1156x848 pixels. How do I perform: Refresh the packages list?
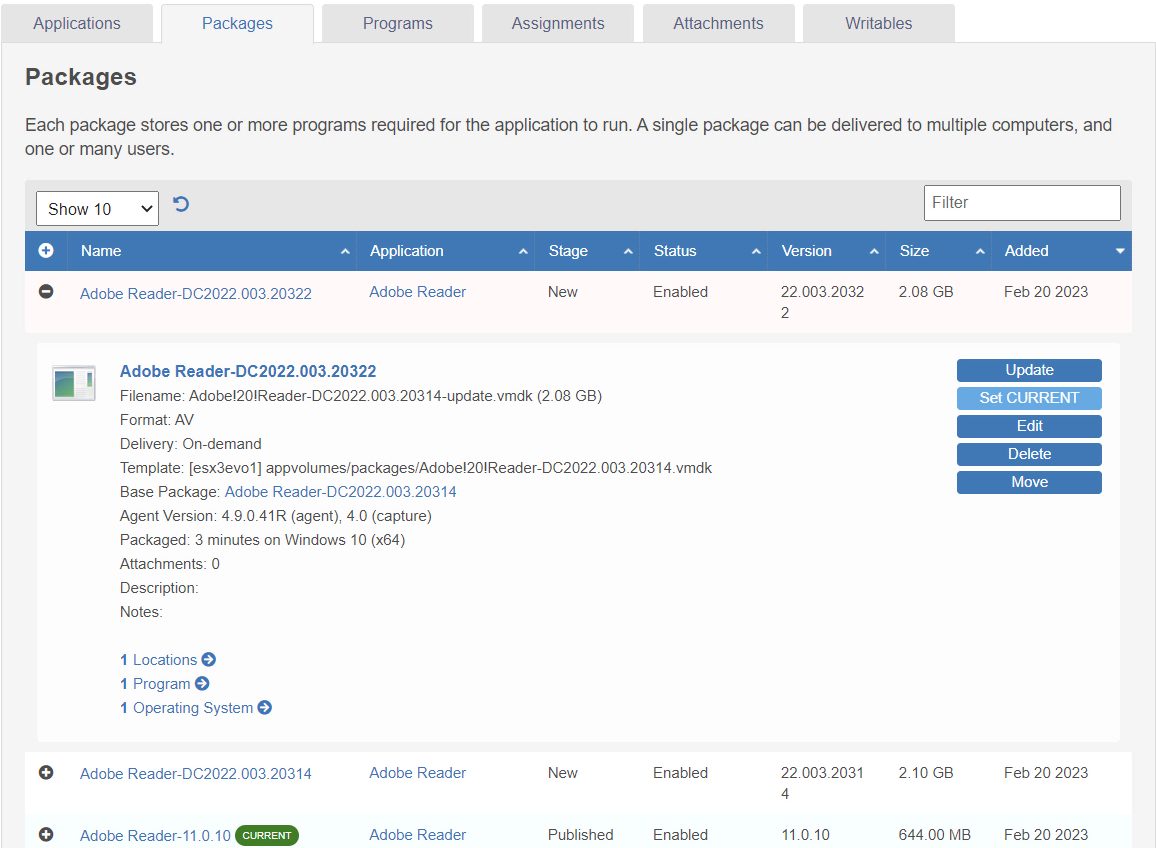point(180,203)
